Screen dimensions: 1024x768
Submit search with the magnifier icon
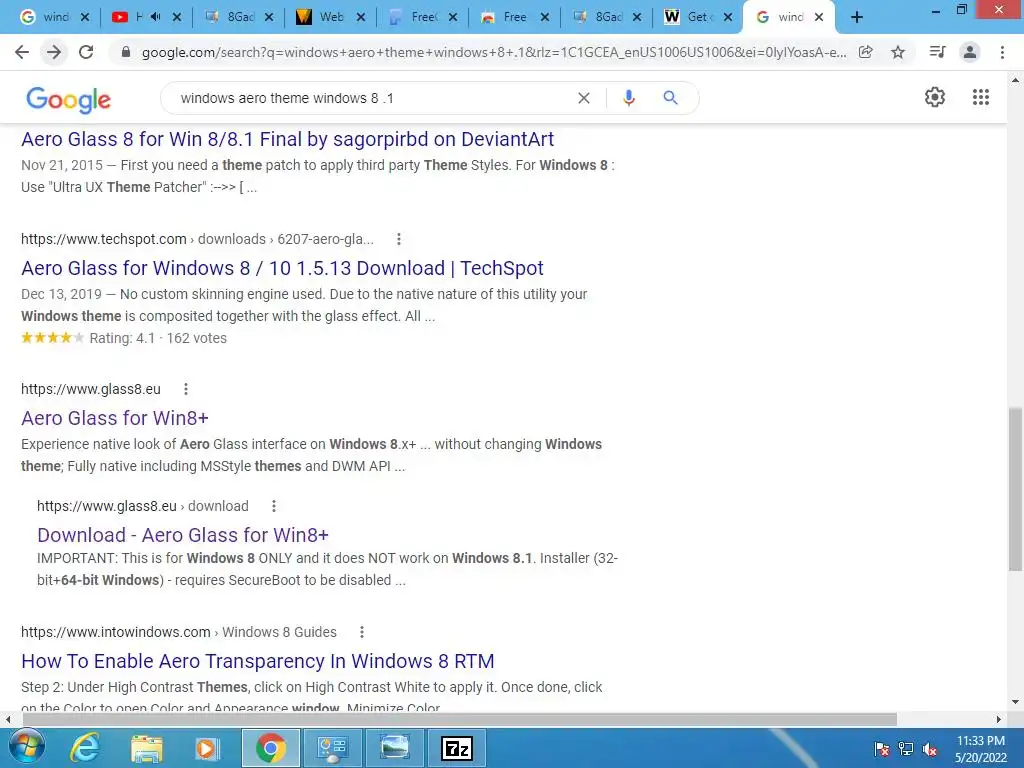point(670,98)
